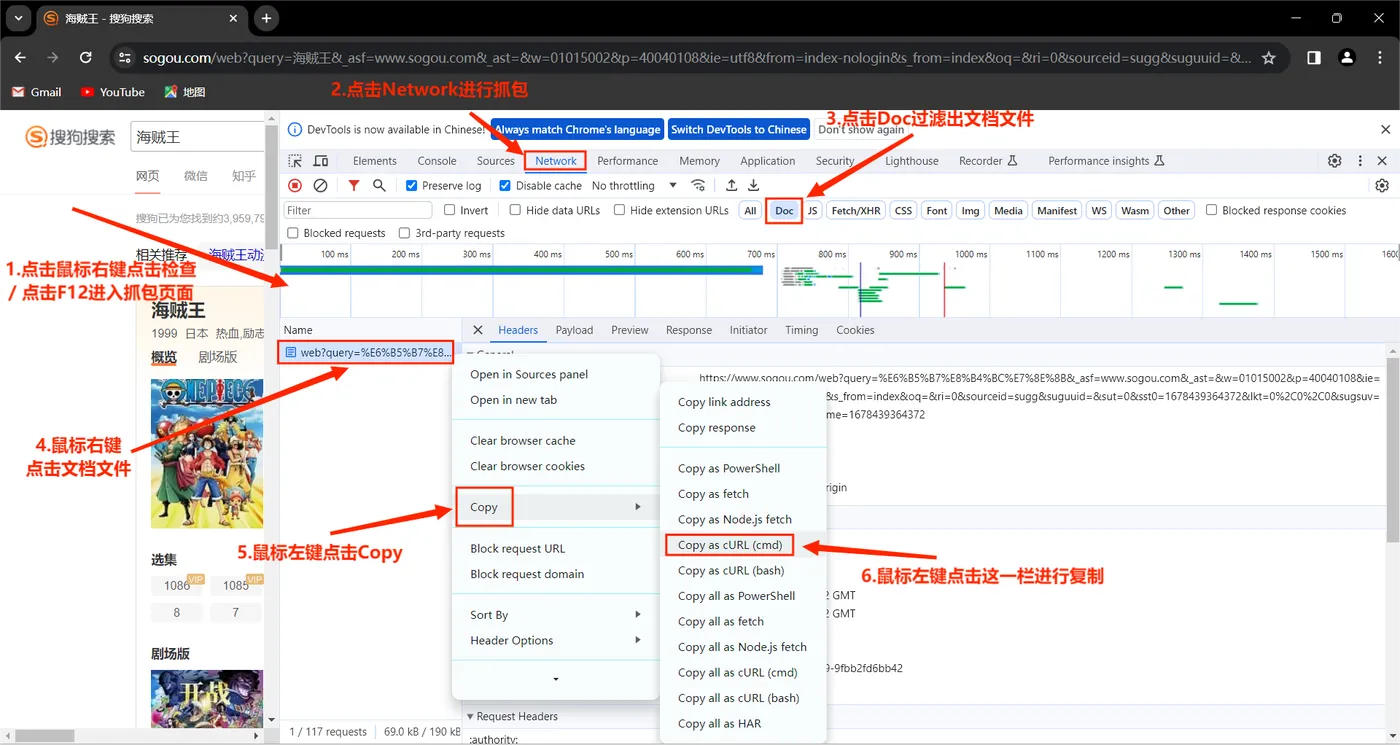This screenshot has height=745, width=1400.
Task: Open the browser side panel icon
Action: (1314, 58)
